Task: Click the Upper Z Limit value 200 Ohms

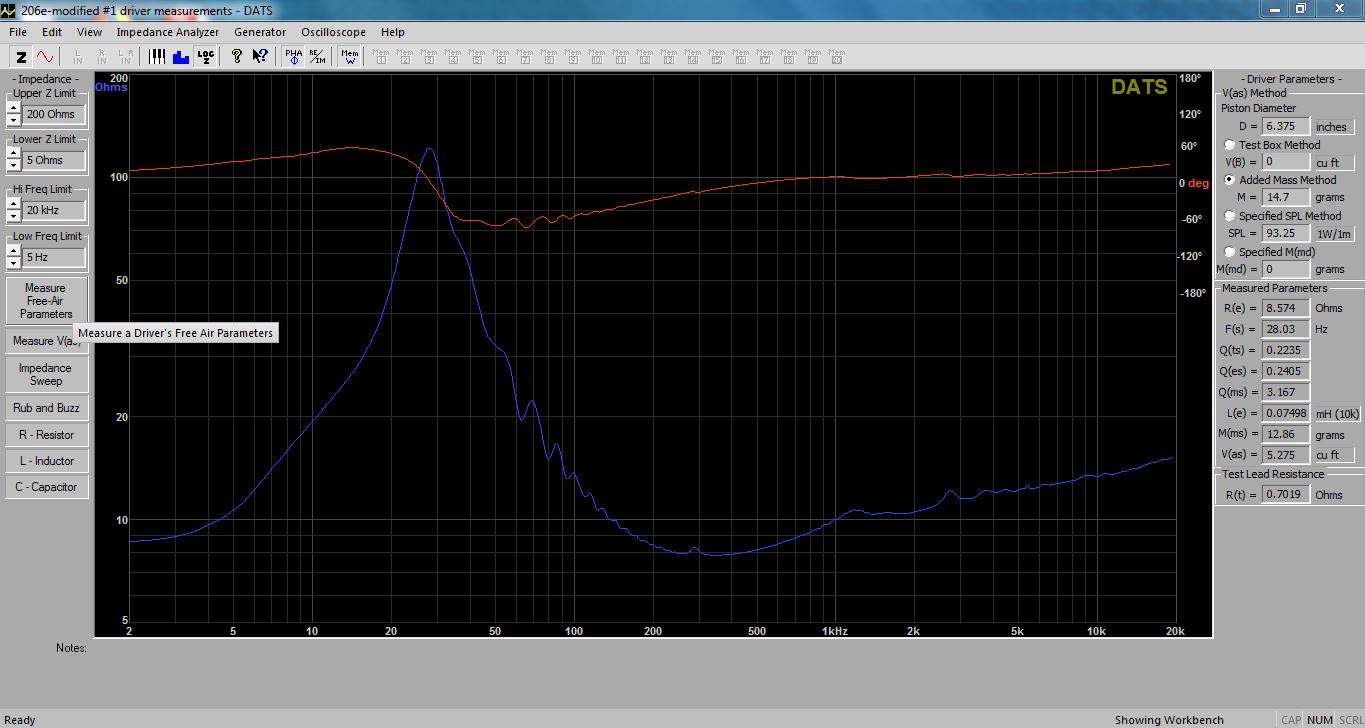Action: point(54,114)
